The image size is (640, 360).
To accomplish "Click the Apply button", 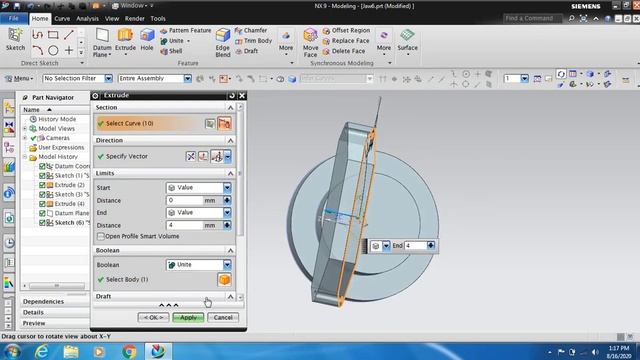I will click(188, 318).
